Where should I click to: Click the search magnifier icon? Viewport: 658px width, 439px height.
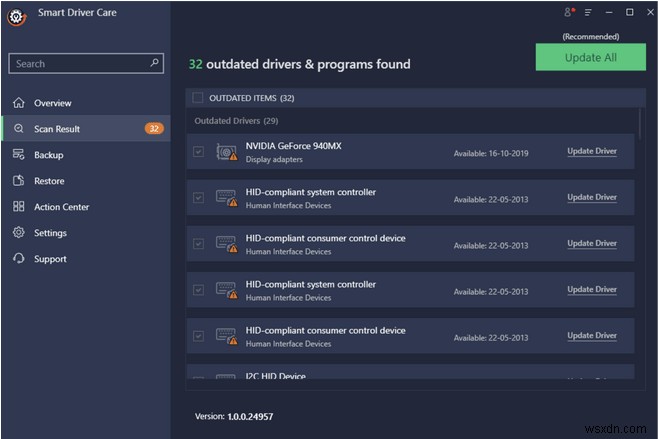[155, 63]
